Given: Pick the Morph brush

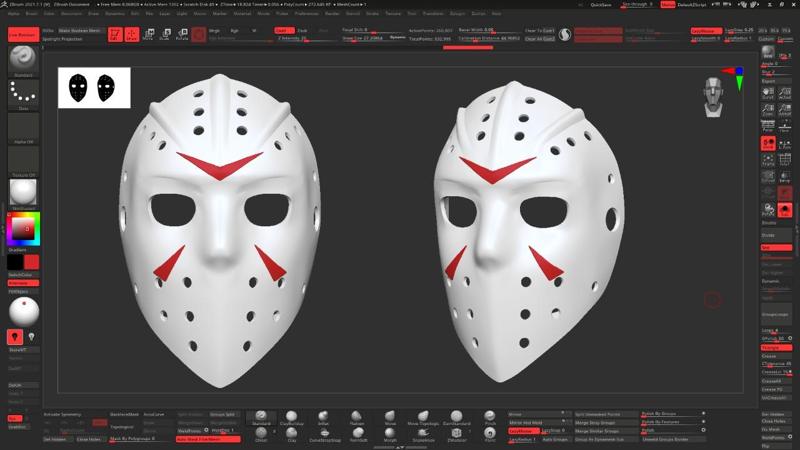Looking at the screenshot, I should click(x=390, y=434).
